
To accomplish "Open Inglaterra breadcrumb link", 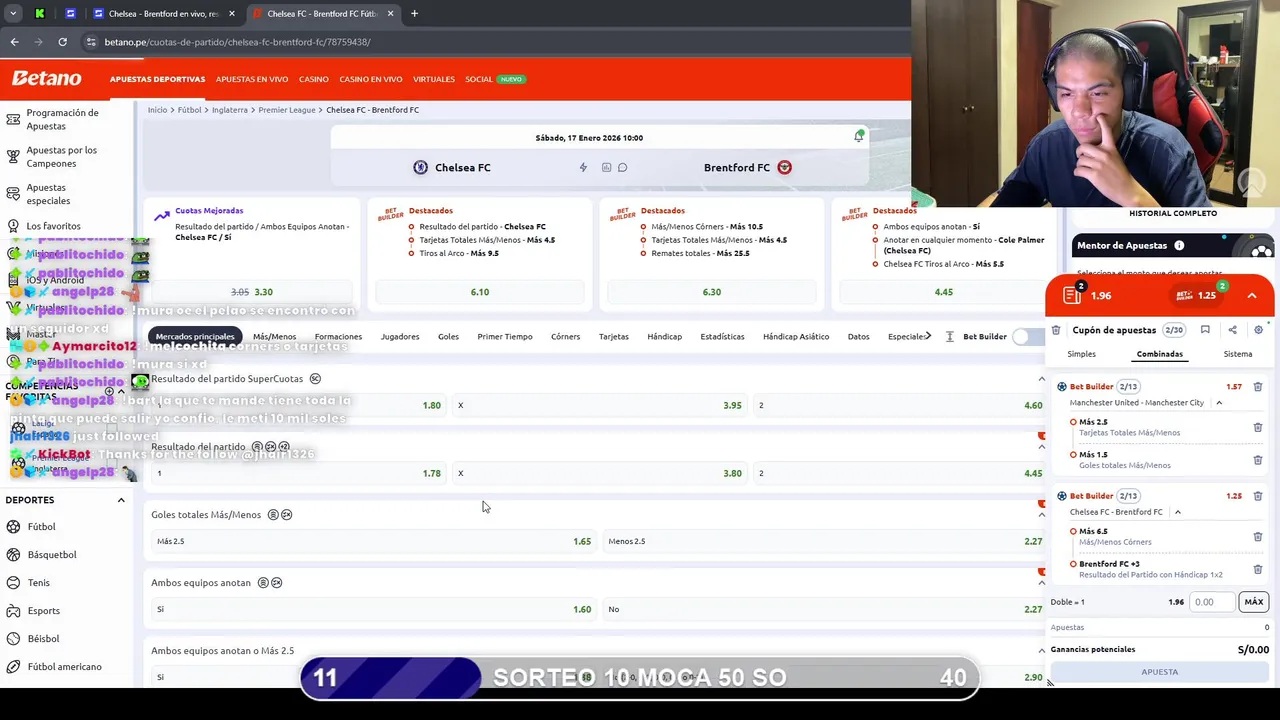I will (230, 110).
